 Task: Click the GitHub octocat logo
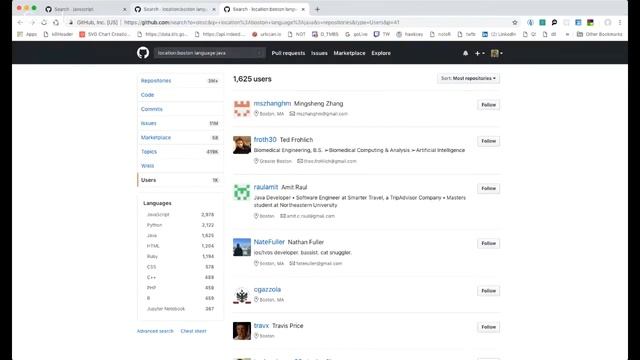click(x=143, y=53)
